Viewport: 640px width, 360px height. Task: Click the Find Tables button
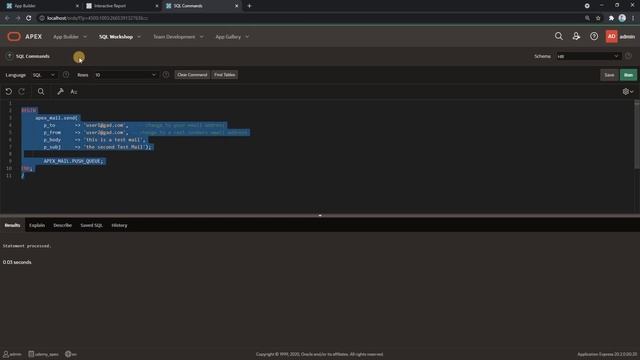(x=224, y=75)
